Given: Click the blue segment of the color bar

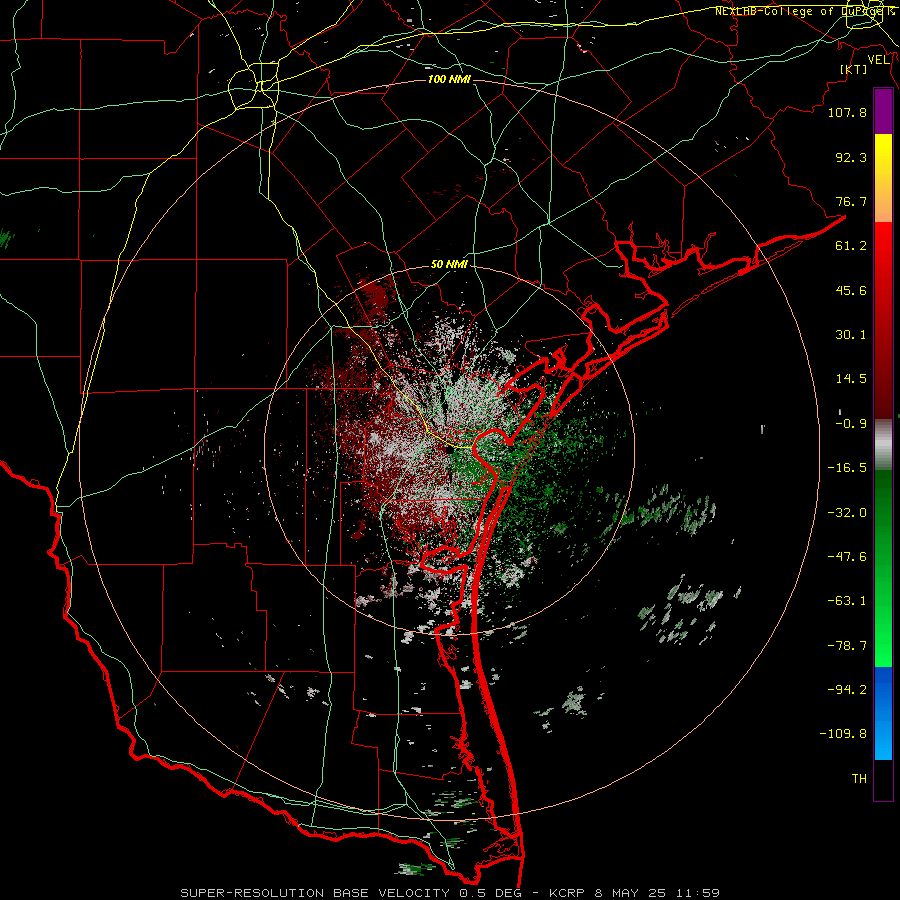Looking at the screenshot, I should (883, 713).
